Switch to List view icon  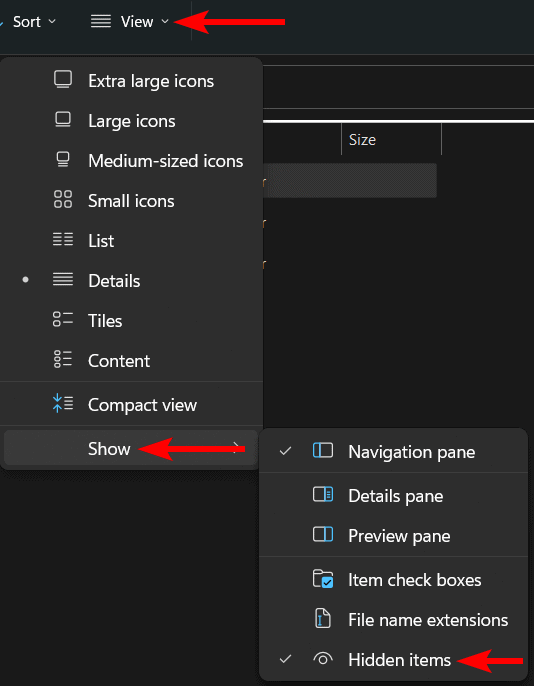point(63,240)
